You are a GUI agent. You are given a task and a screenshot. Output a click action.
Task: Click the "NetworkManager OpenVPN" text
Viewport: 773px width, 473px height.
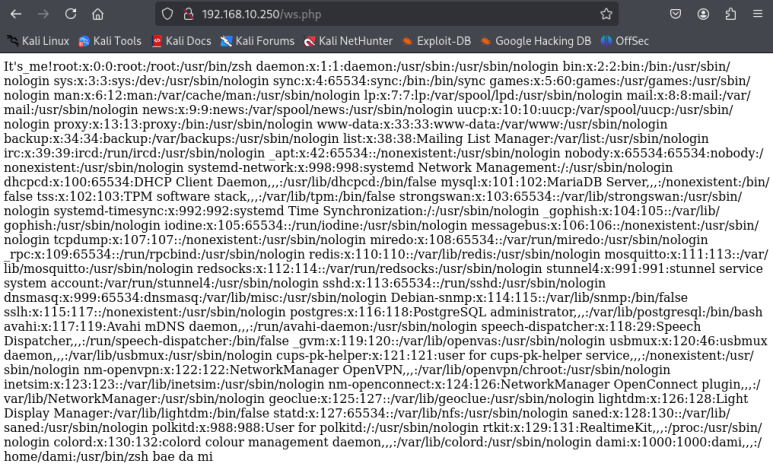tap(316, 369)
